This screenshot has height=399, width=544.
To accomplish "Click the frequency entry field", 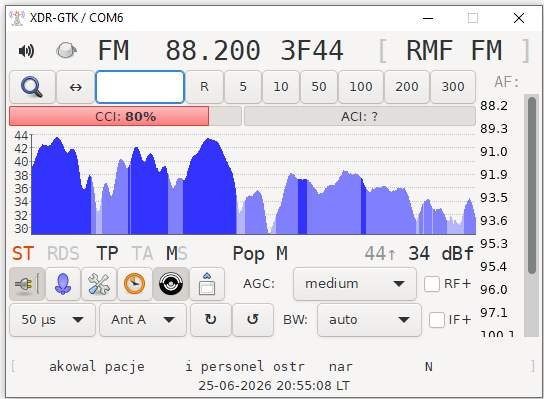I will click(x=140, y=87).
